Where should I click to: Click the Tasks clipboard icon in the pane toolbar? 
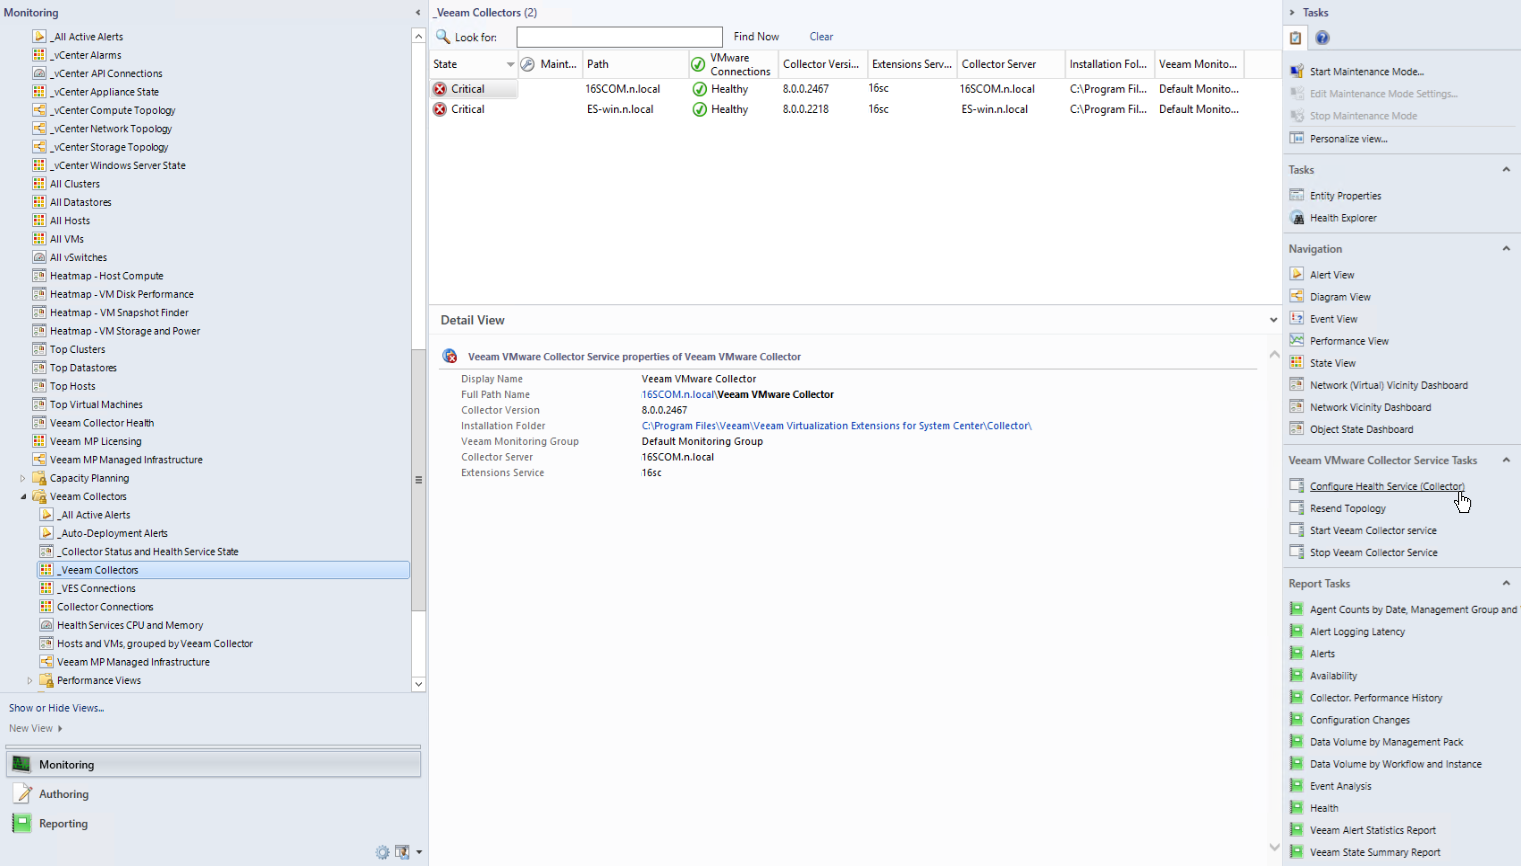[1296, 38]
